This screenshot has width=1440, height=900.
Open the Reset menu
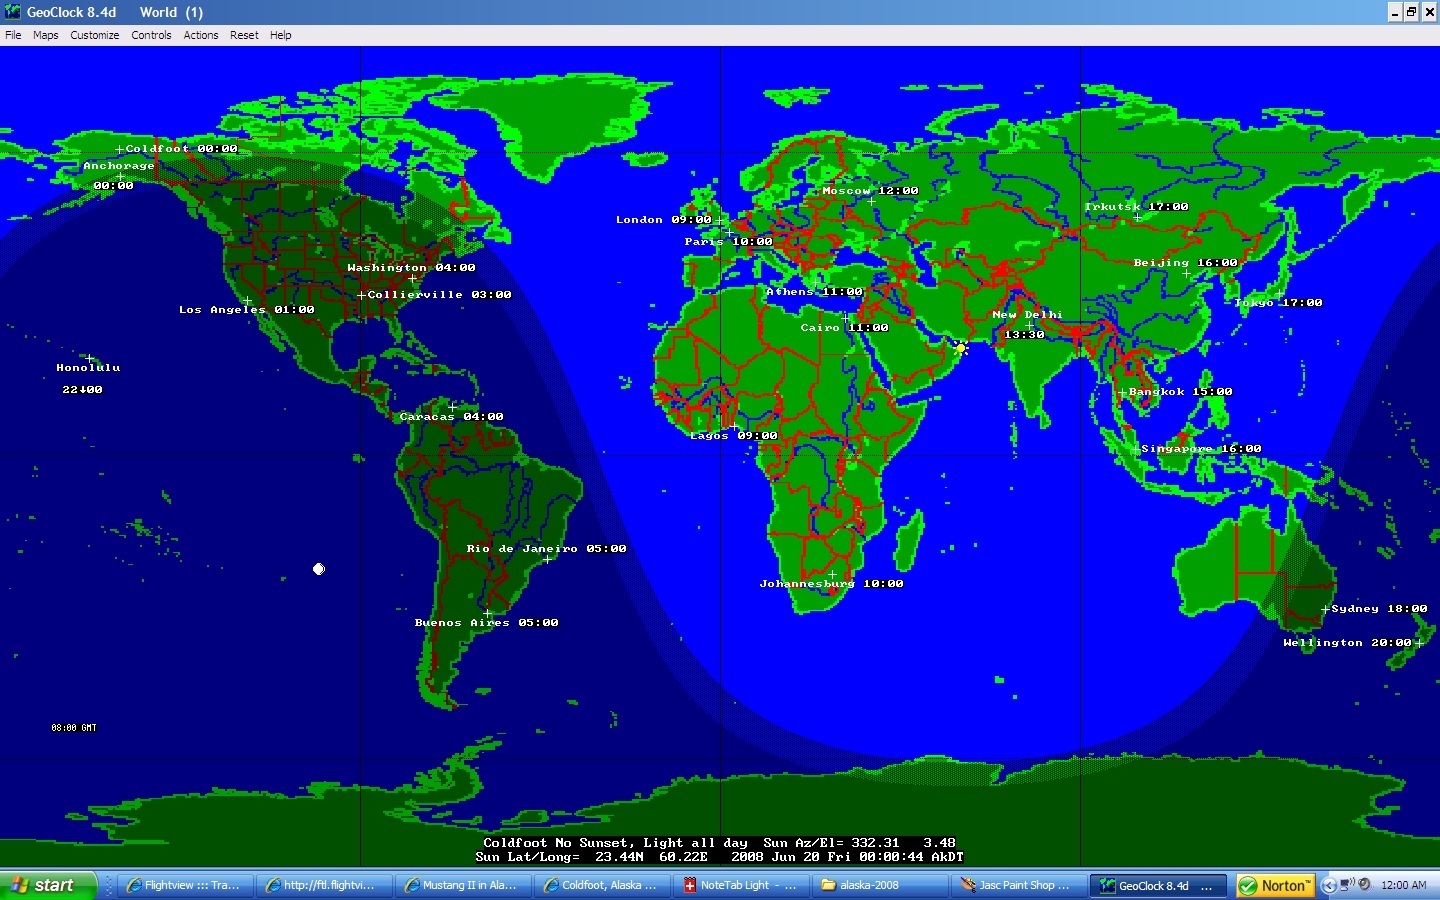244,35
